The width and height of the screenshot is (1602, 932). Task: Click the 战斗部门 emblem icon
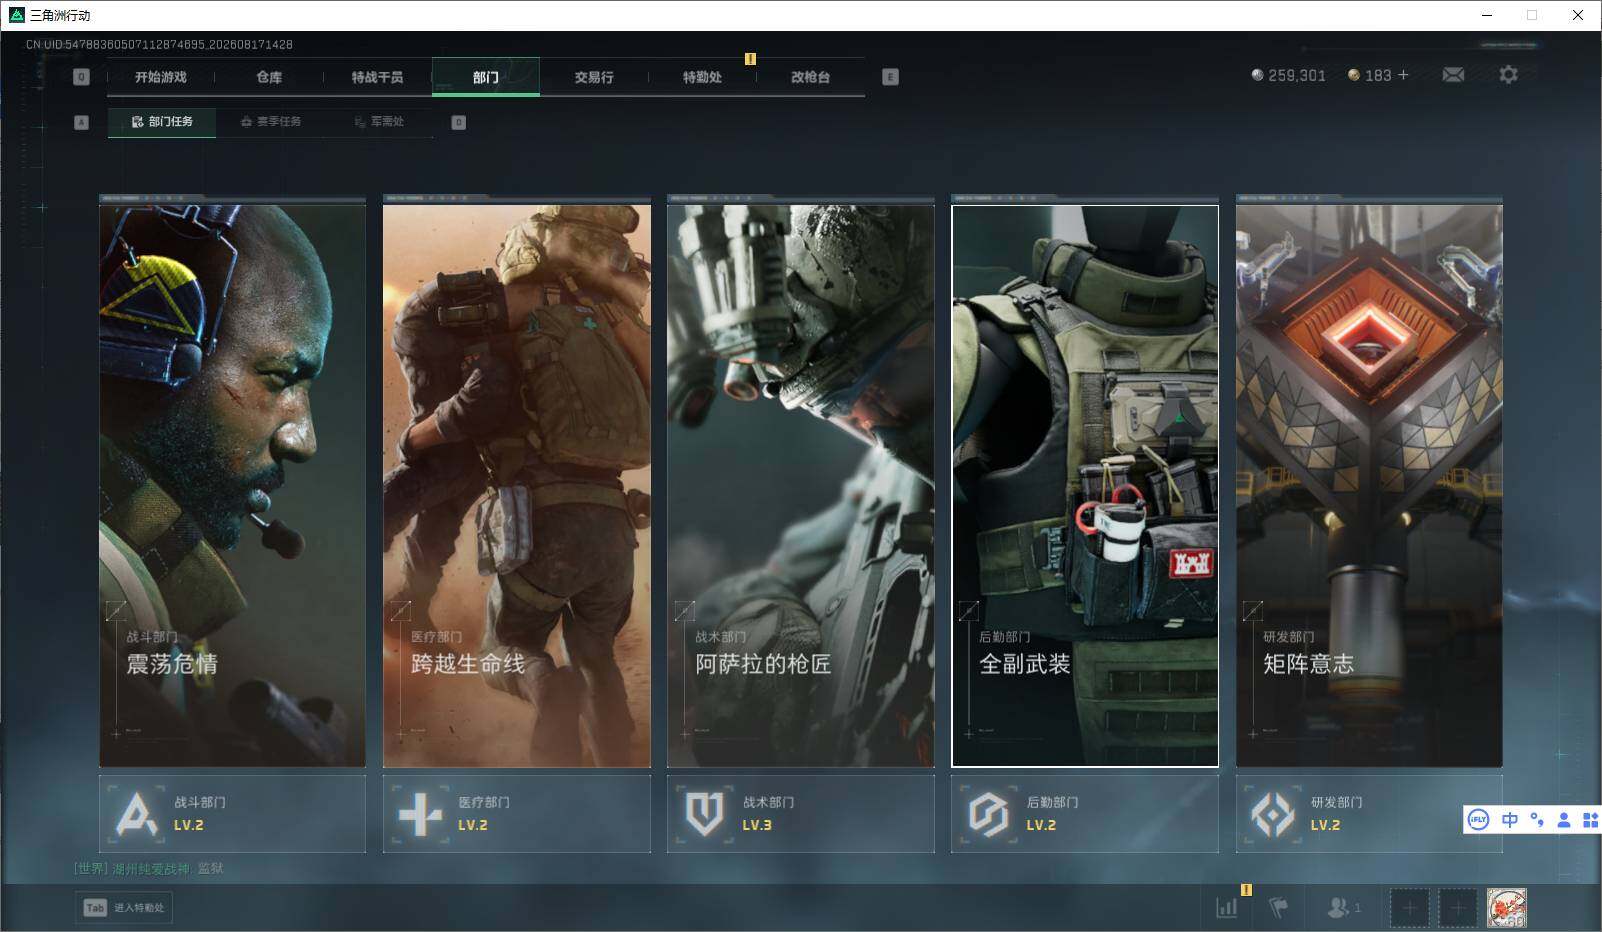click(x=136, y=814)
